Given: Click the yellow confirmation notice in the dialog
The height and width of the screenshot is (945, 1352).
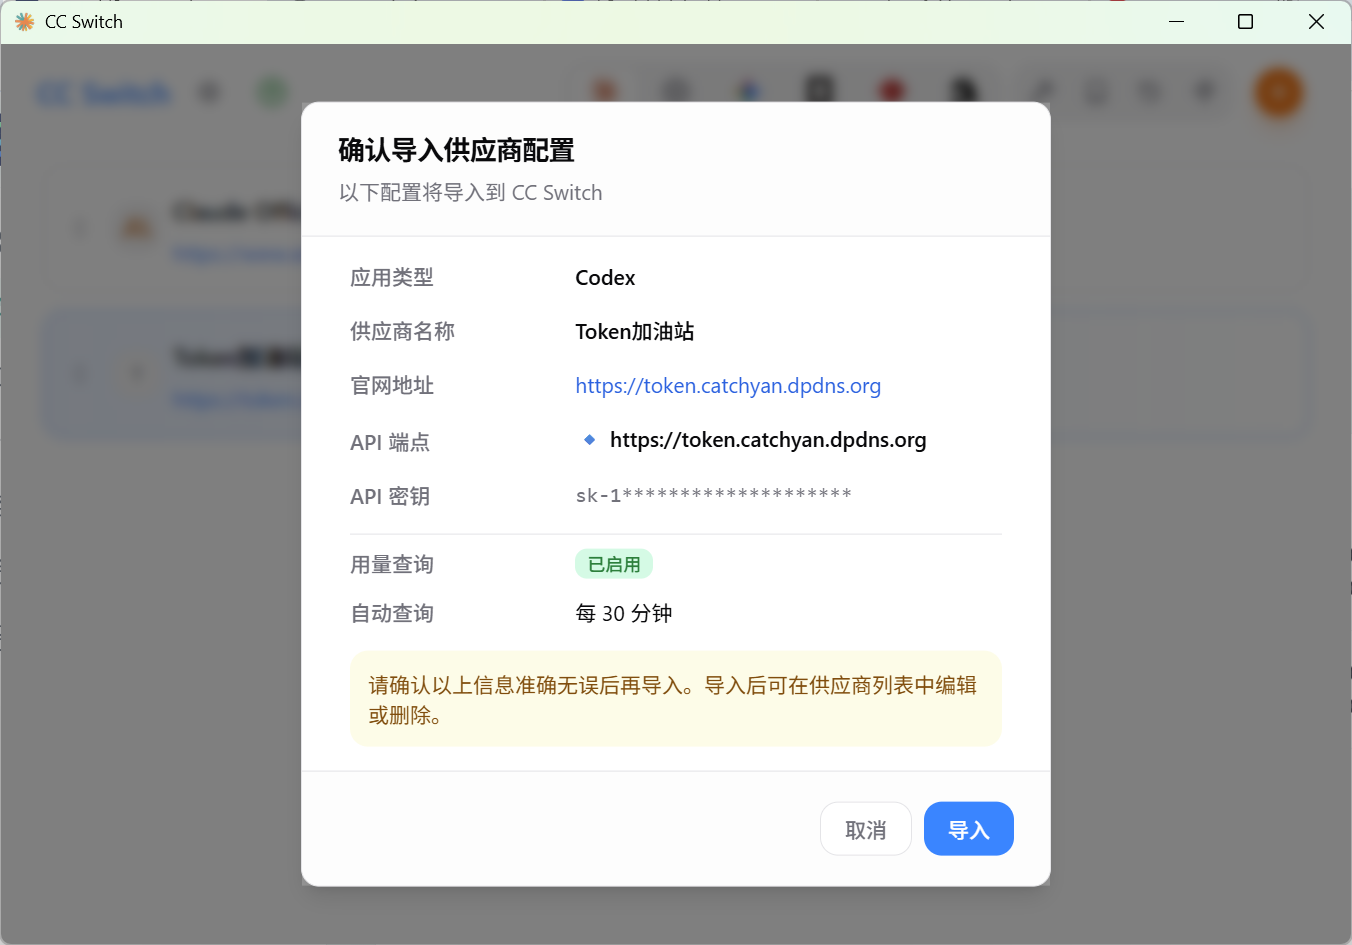Looking at the screenshot, I should [675, 699].
